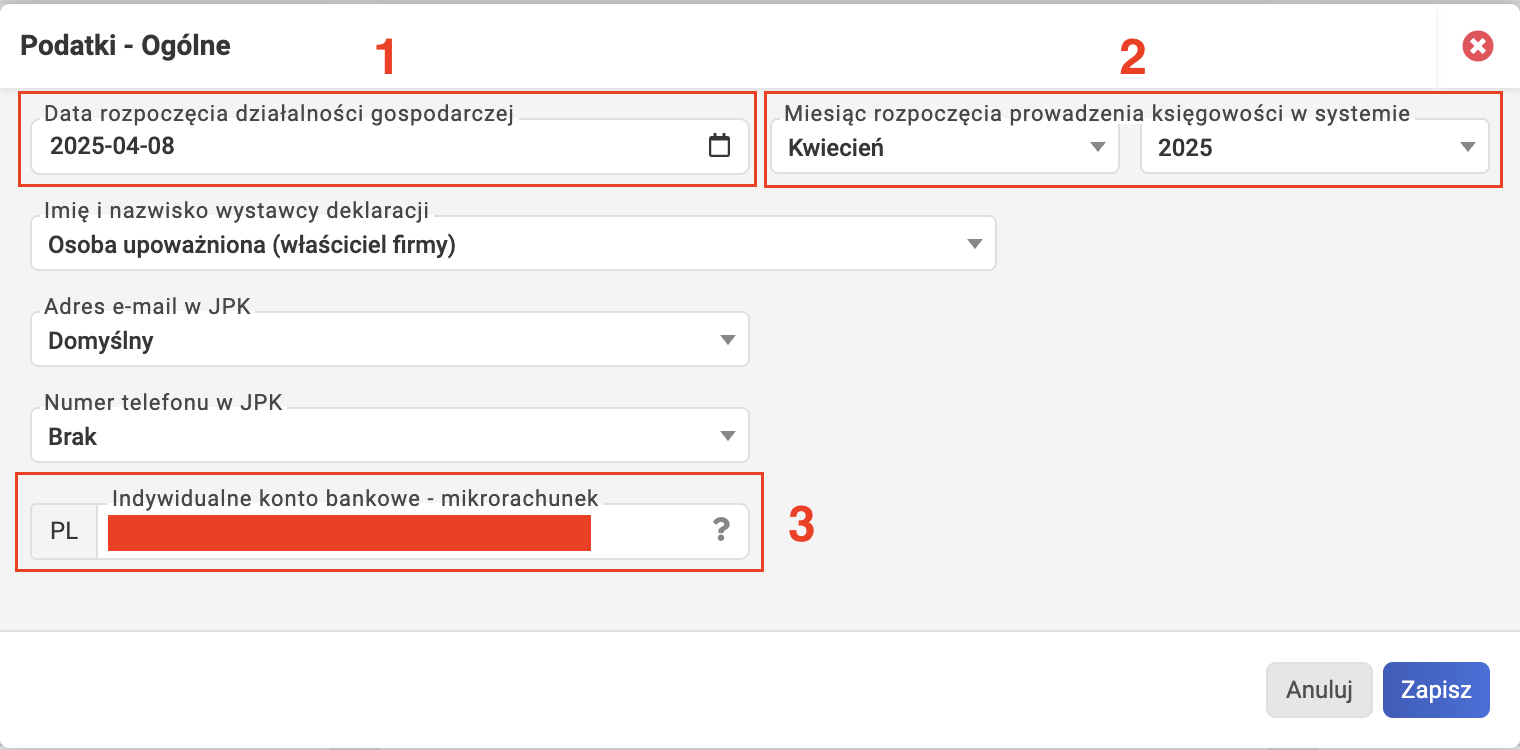This screenshot has height=750, width=1520.
Task: Focus the mikrorachunek bank account input
Action: coord(422,531)
